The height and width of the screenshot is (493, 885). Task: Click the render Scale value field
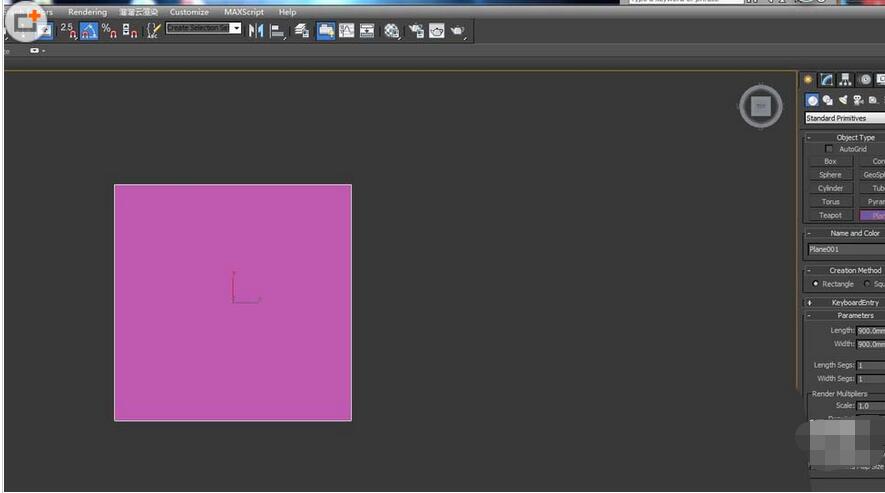[x=871, y=407]
